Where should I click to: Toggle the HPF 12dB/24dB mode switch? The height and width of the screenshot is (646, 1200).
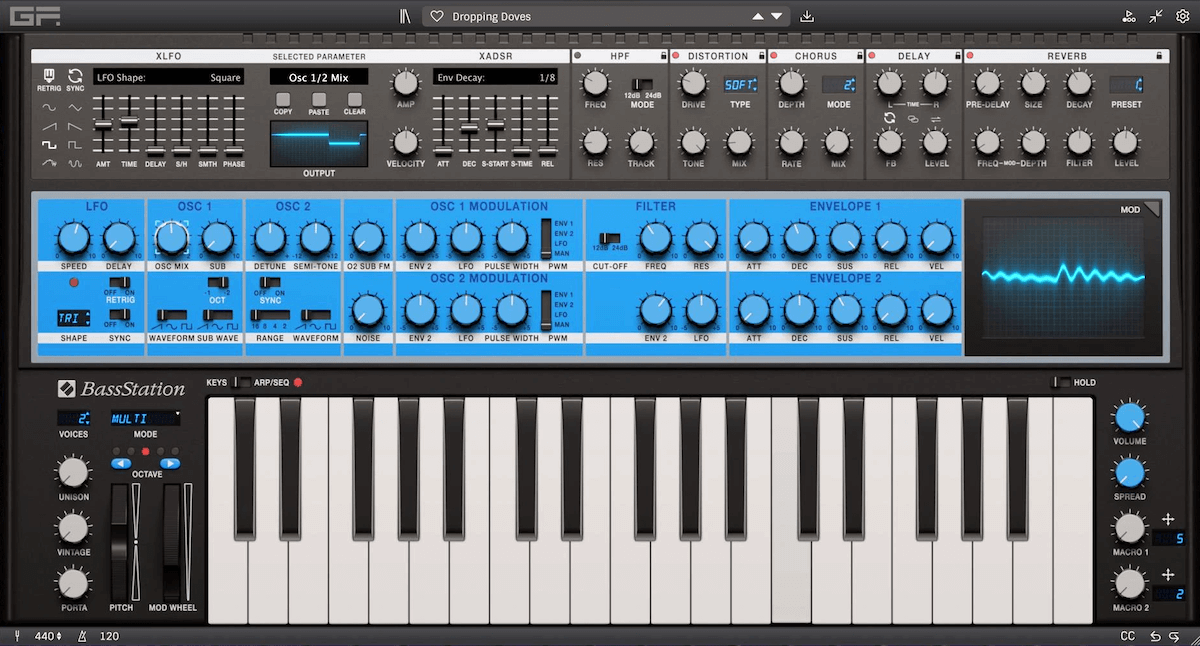[x=642, y=85]
